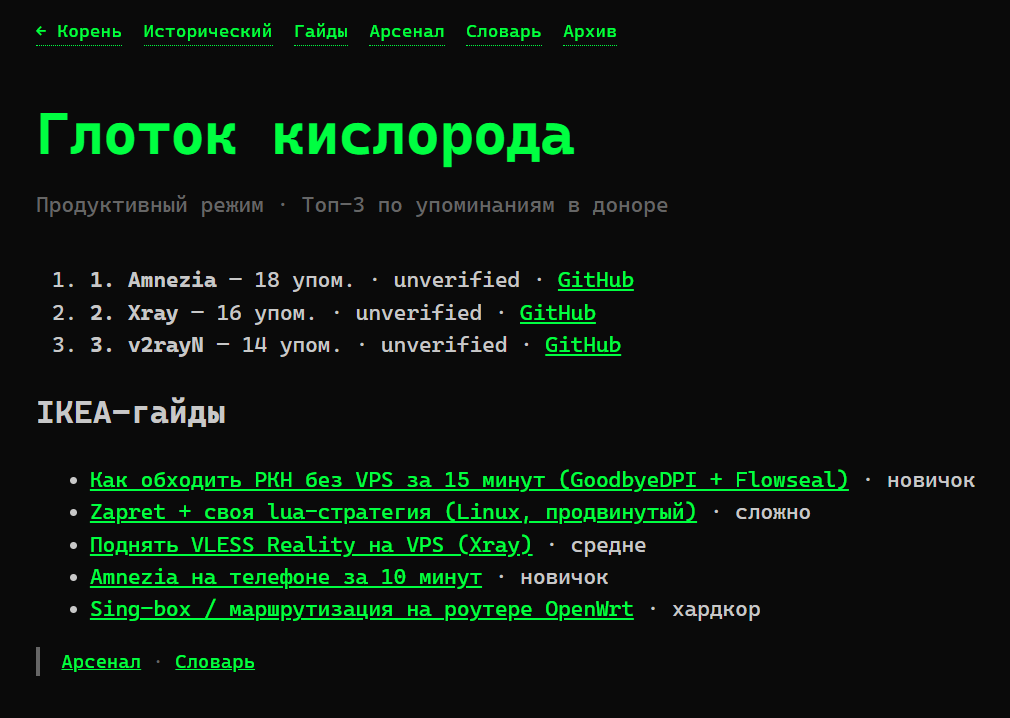The height and width of the screenshot is (718, 1010).
Task: Go back via the ← Корень link
Action: [79, 32]
